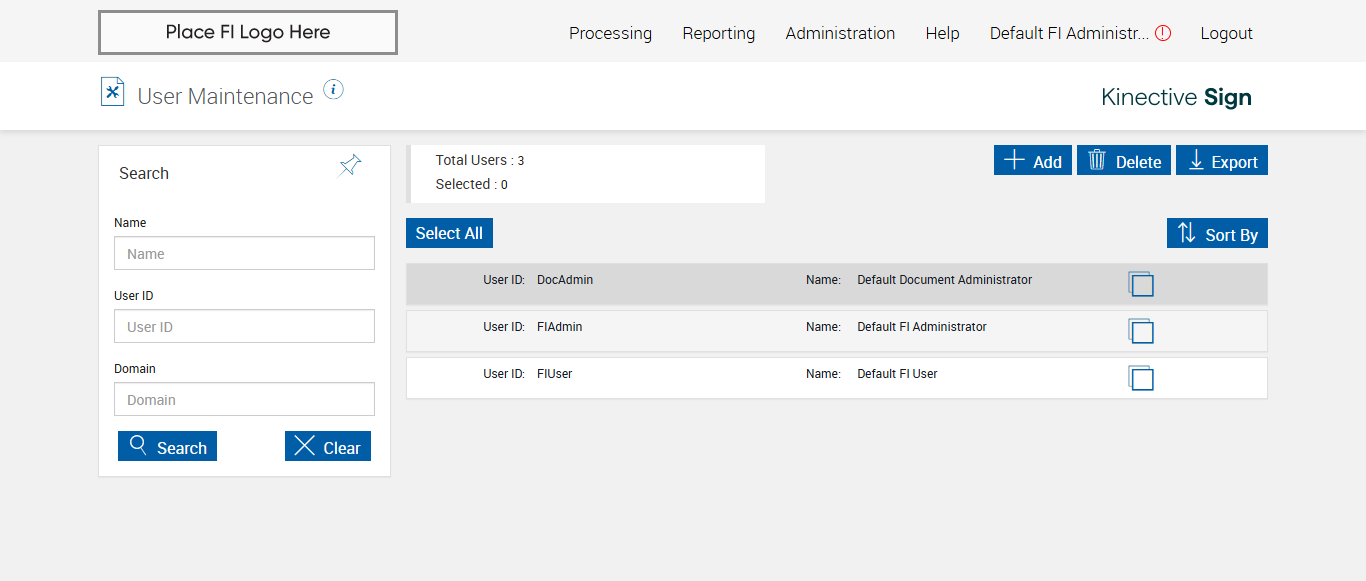Click the User Maintenance page icon
1366x581 pixels.
tap(112, 92)
